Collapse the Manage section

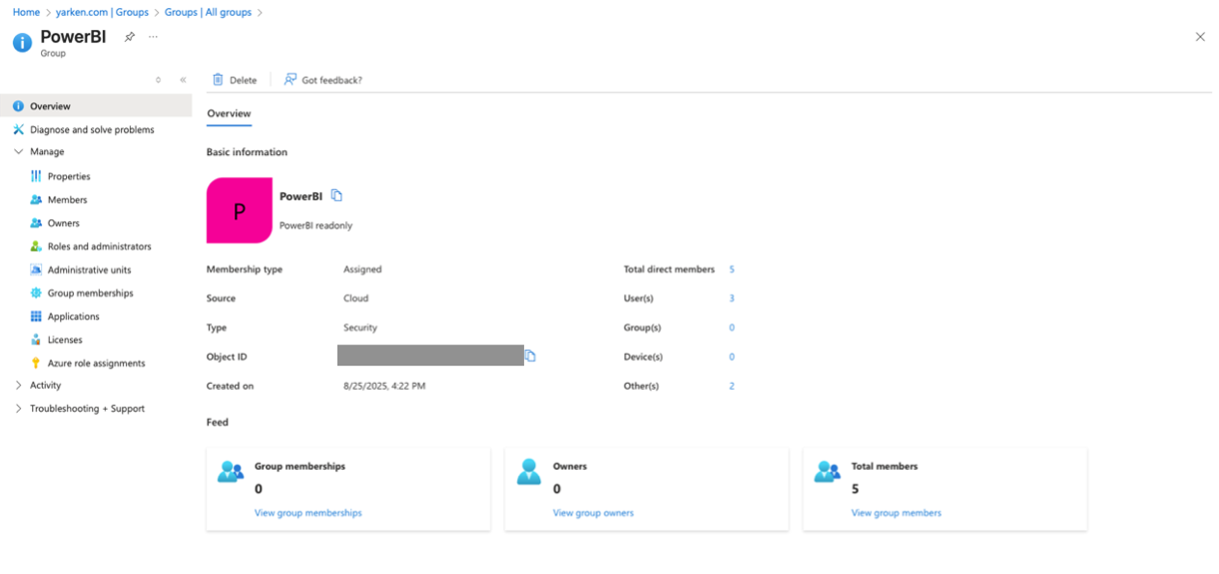(18, 152)
